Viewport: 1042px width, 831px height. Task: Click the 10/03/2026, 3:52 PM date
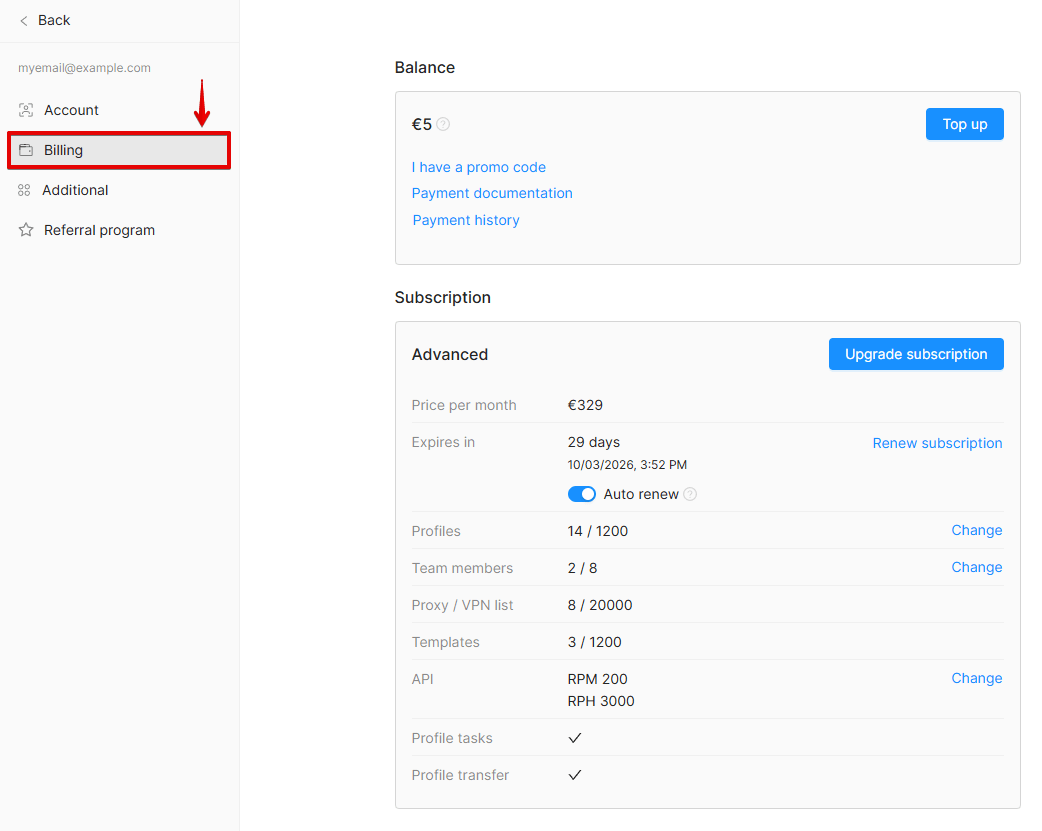point(627,465)
